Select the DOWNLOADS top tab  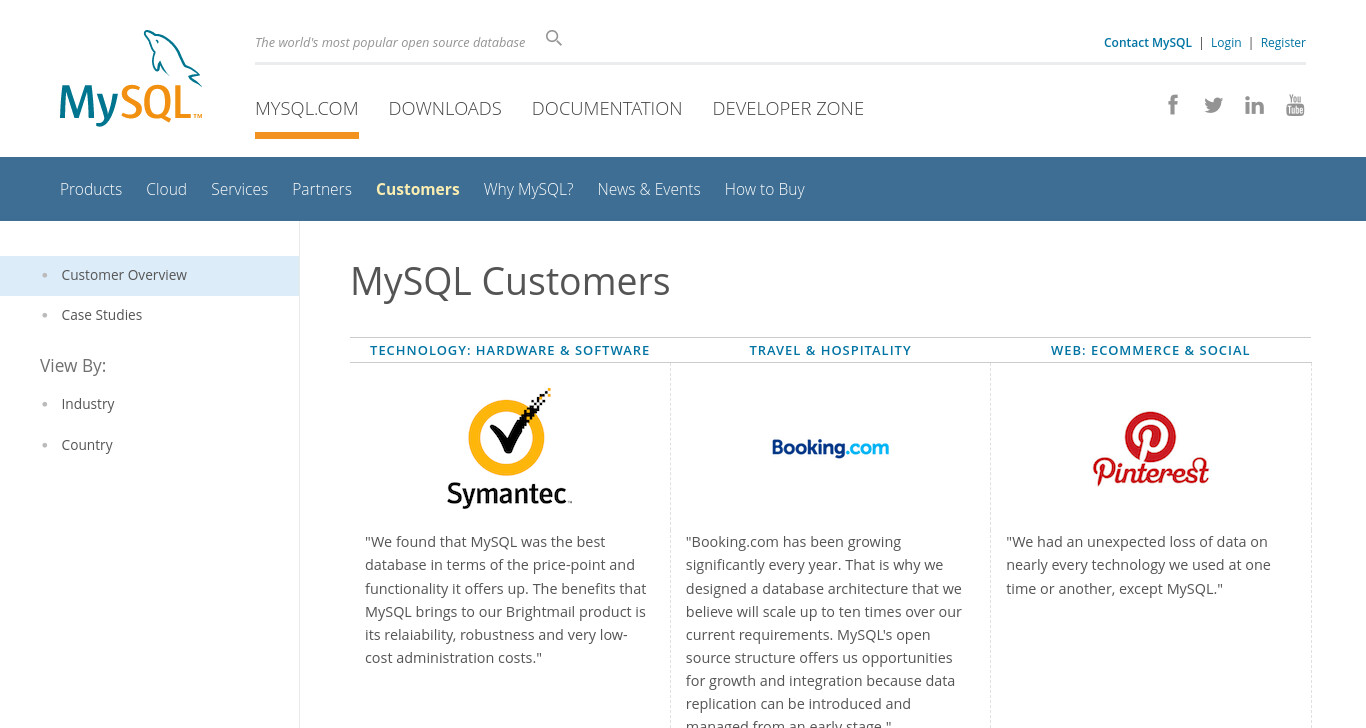(445, 108)
